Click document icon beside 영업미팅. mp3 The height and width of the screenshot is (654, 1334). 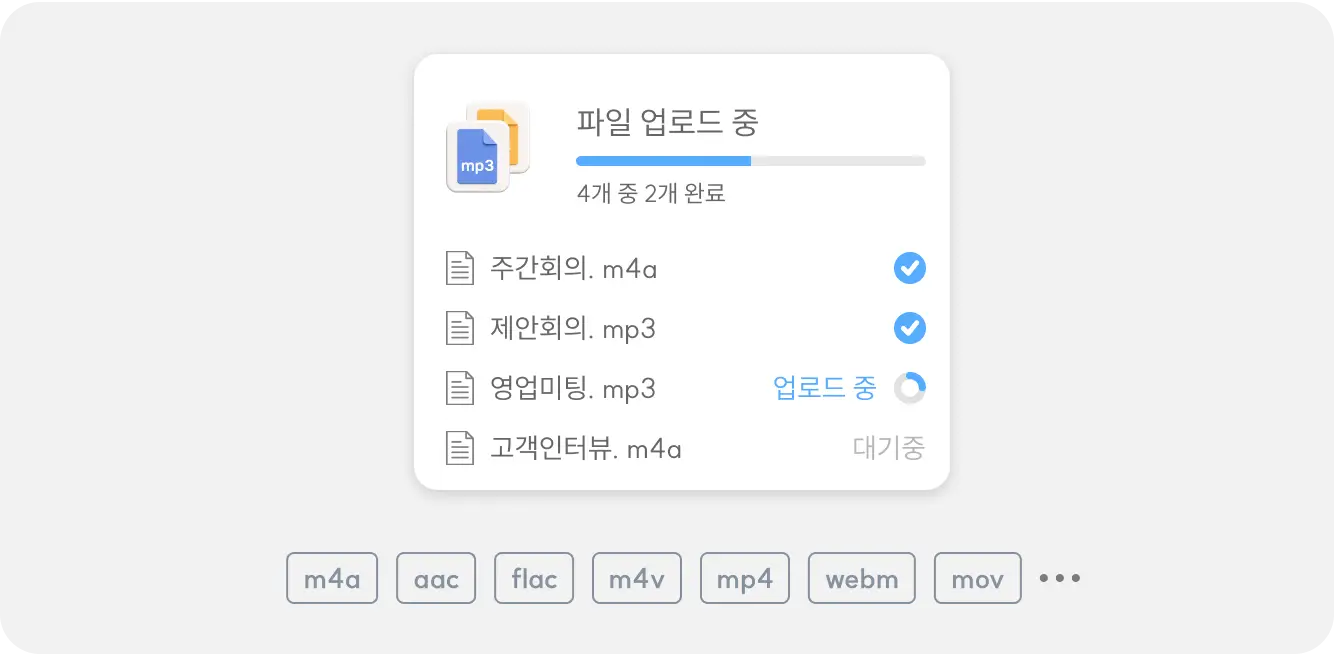pos(459,388)
